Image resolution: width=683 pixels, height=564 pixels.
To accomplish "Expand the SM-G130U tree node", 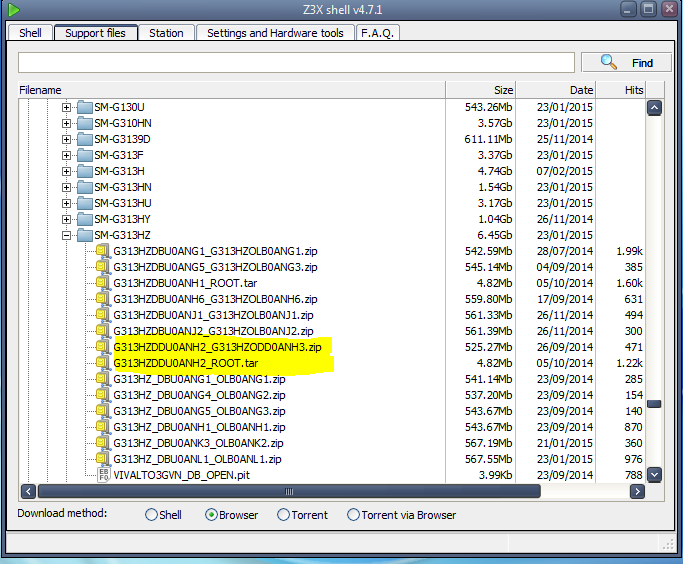I will [x=66, y=107].
